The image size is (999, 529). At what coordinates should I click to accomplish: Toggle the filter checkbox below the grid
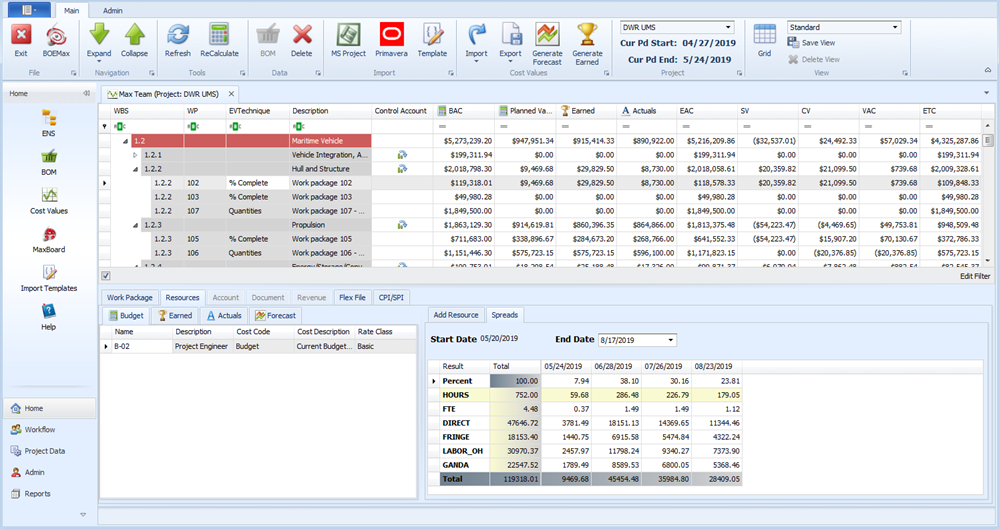pos(106,275)
